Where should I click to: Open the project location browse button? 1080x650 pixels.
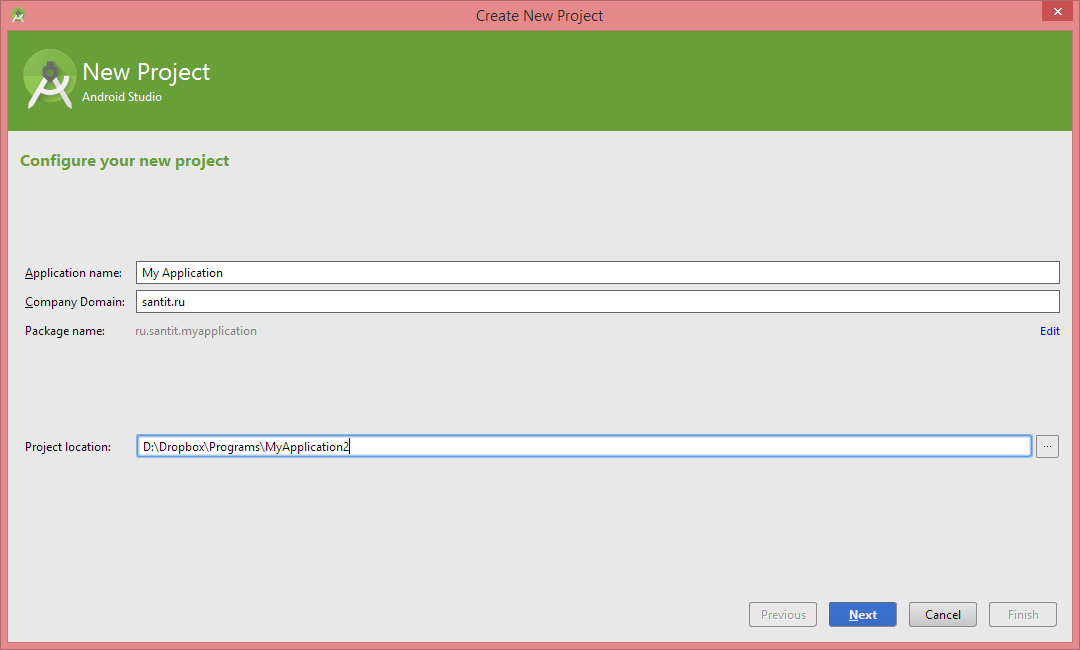(x=1047, y=446)
